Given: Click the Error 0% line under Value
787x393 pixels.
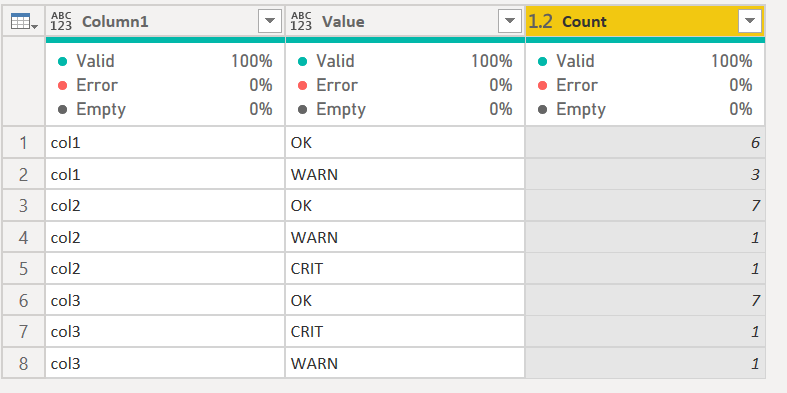Looking at the screenshot, I should click(x=405, y=85).
